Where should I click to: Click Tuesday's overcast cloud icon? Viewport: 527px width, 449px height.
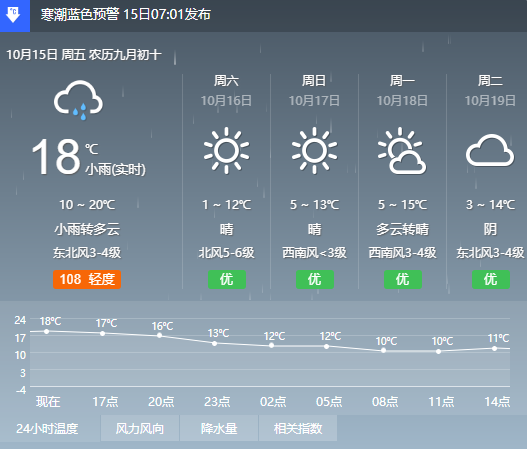point(490,151)
